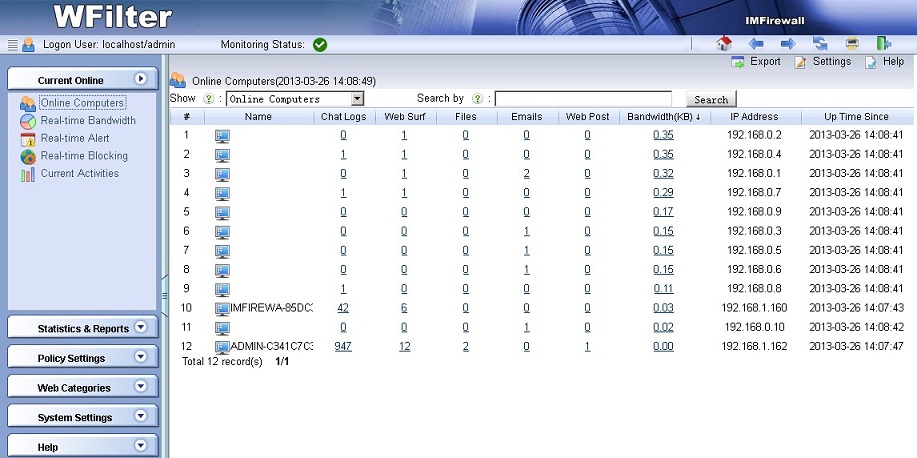Image resolution: width=917 pixels, height=458 pixels.
Task: Click the Export icon
Action: (x=738, y=62)
